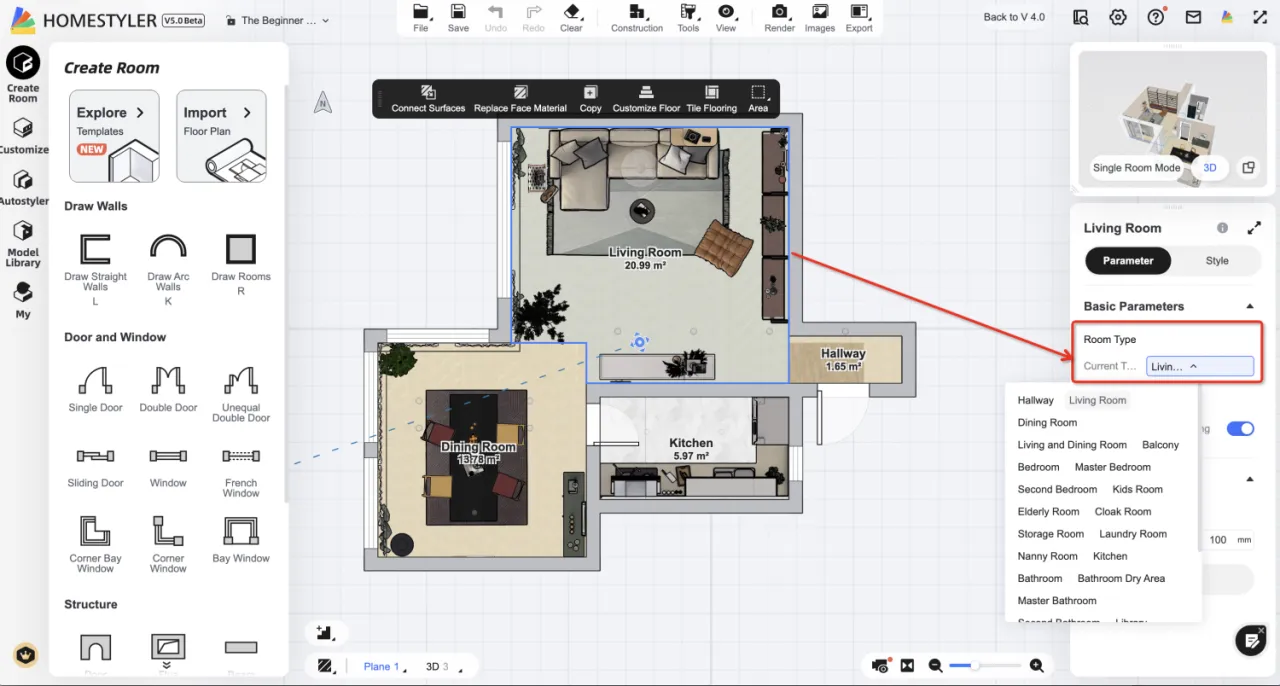The height and width of the screenshot is (686, 1280).
Task: Collapse the Basic Parameters section
Action: point(1249,307)
